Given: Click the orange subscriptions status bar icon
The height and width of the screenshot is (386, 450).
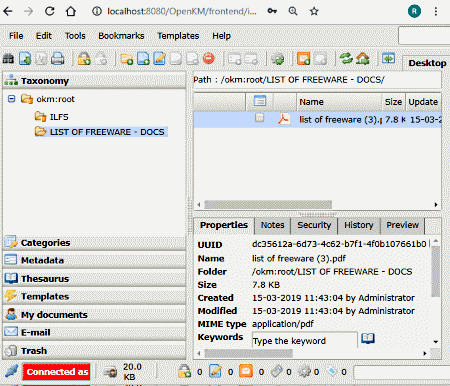Looking at the screenshot, I should 246,371.
